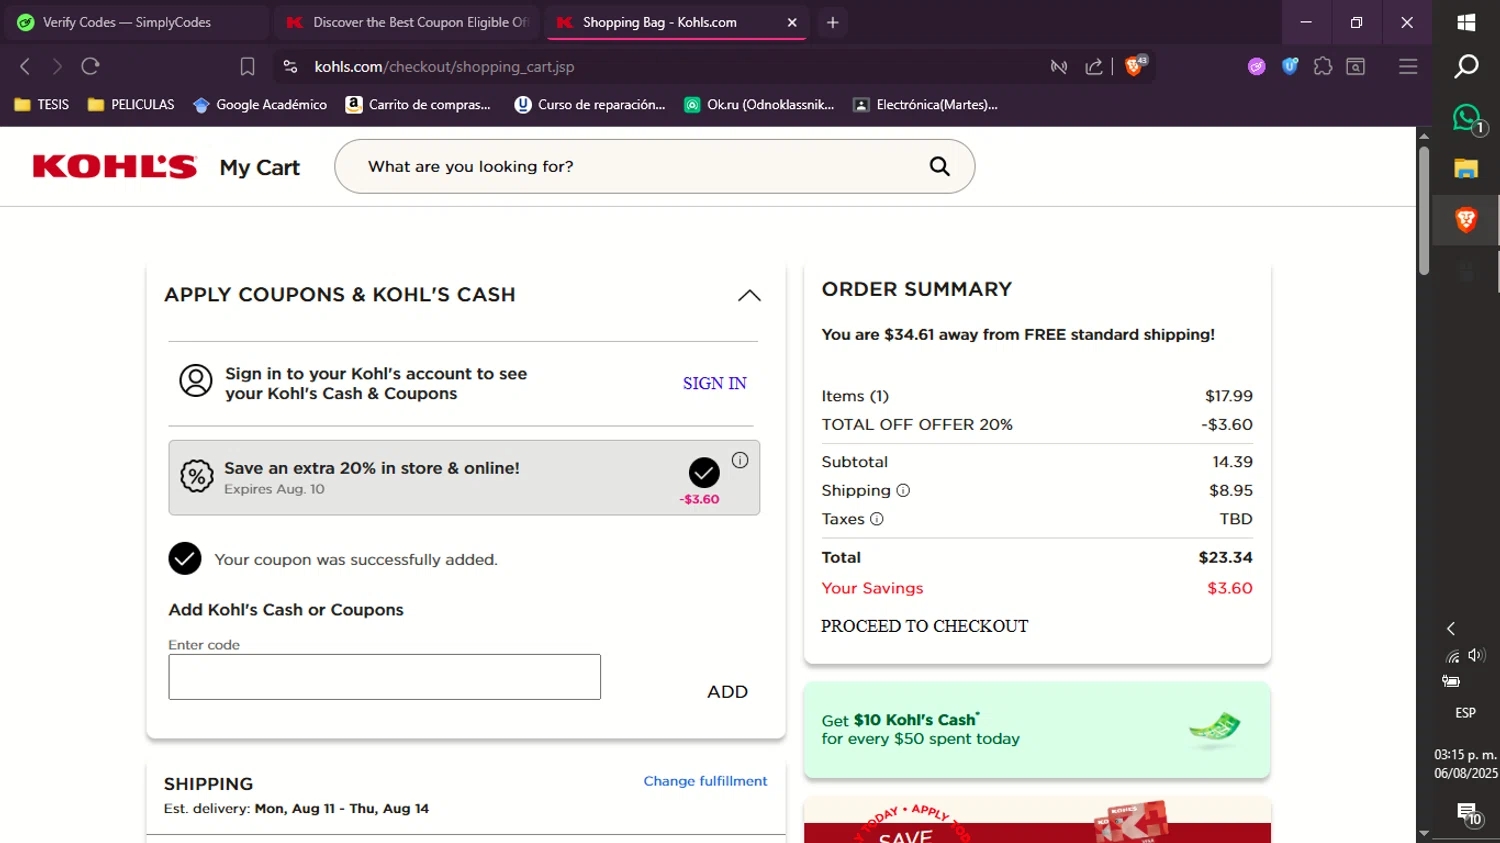Viewport: 1500px width, 843px height.
Task: Switch to the Verify Codes SimplyCodes tab
Action: pos(126,22)
